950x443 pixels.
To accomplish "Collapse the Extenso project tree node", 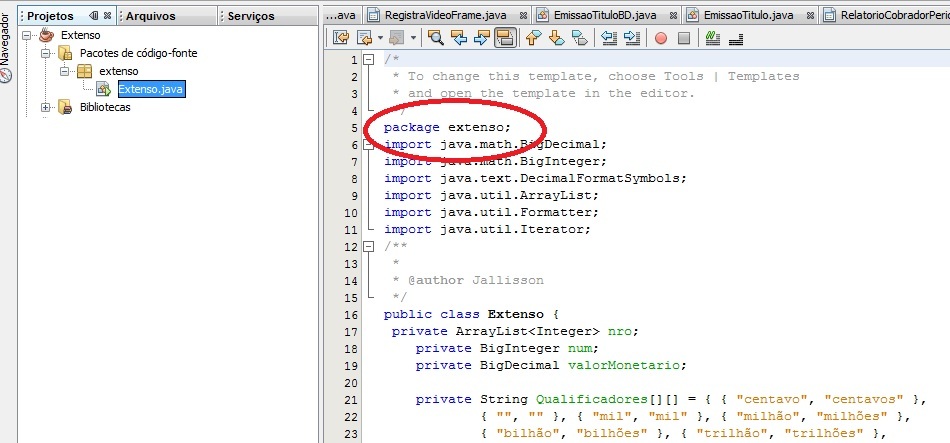I will [x=27, y=35].
